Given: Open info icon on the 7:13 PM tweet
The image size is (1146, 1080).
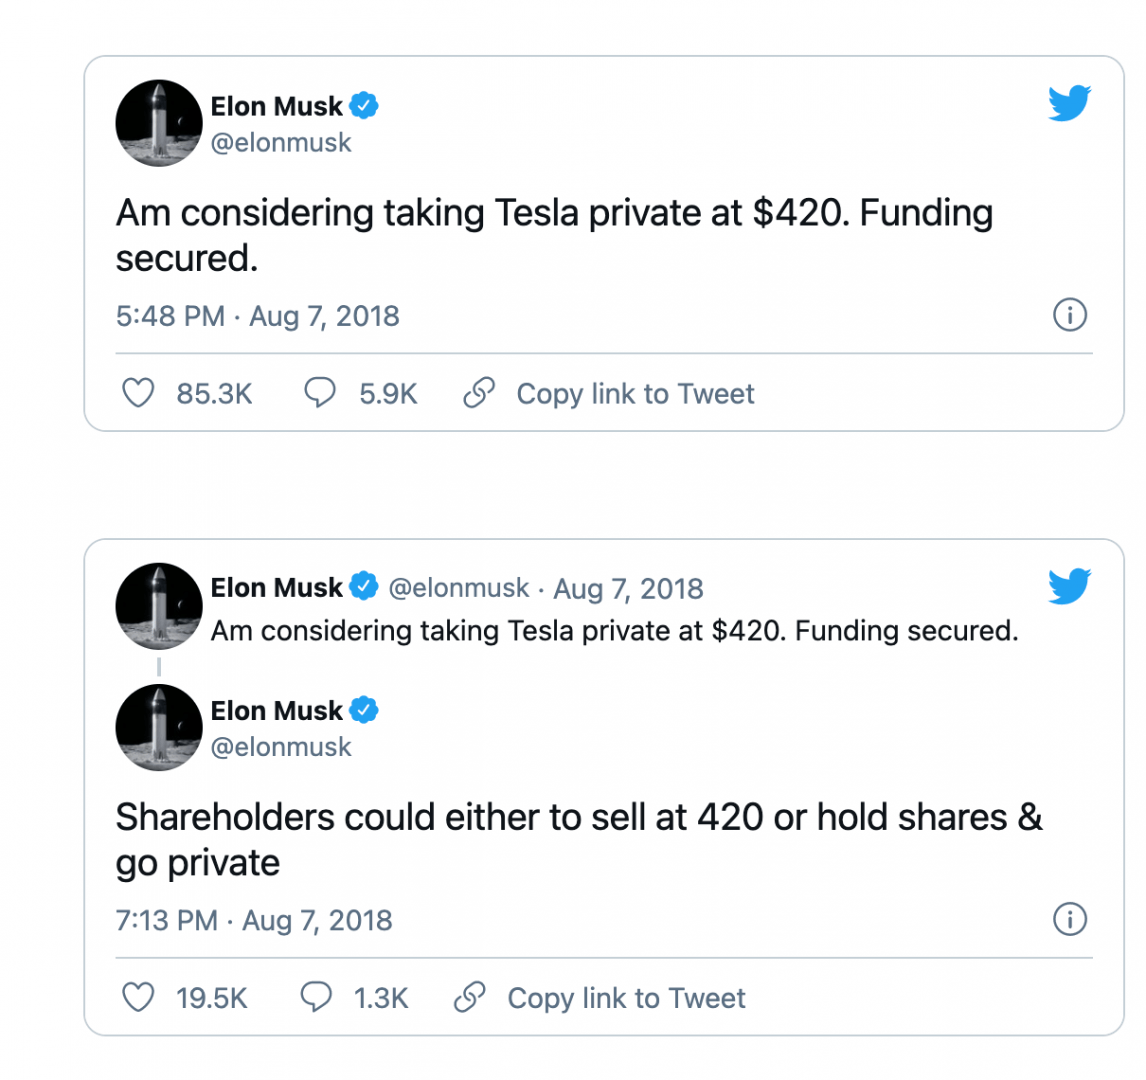Looking at the screenshot, I should point(1070,919).
